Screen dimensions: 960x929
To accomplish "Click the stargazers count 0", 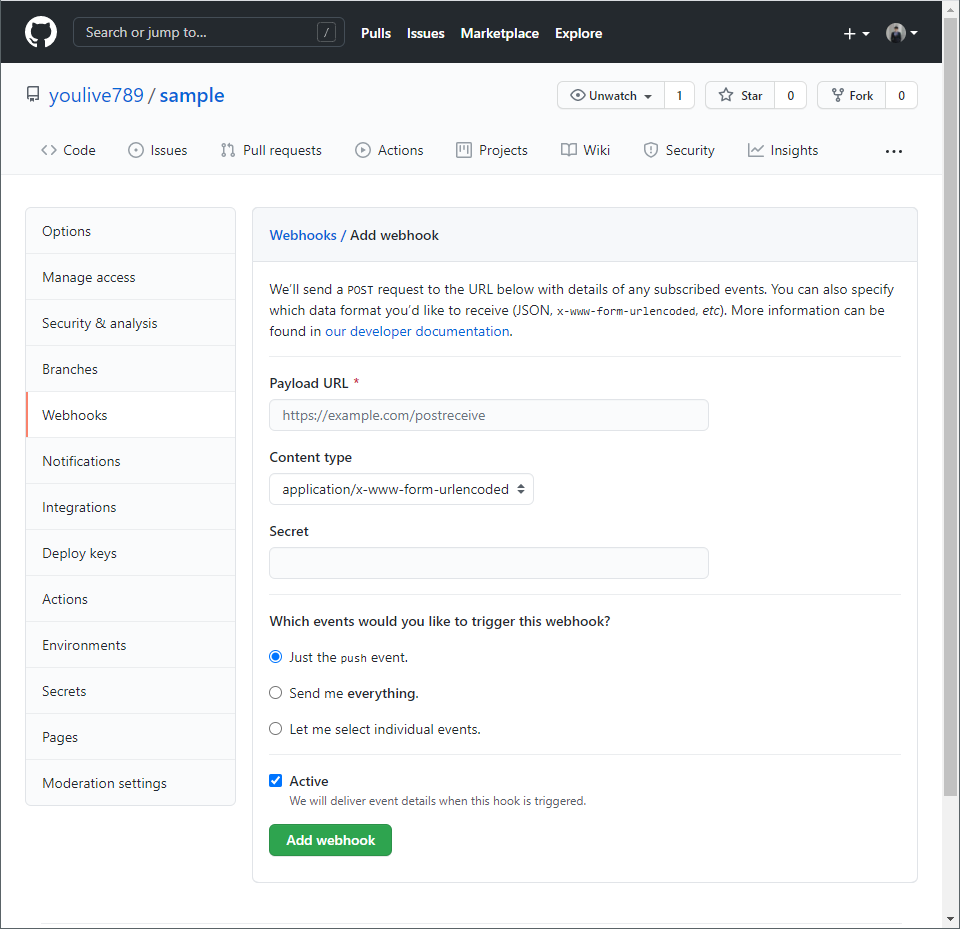I will pyautogui.click(x=790, y=96).
